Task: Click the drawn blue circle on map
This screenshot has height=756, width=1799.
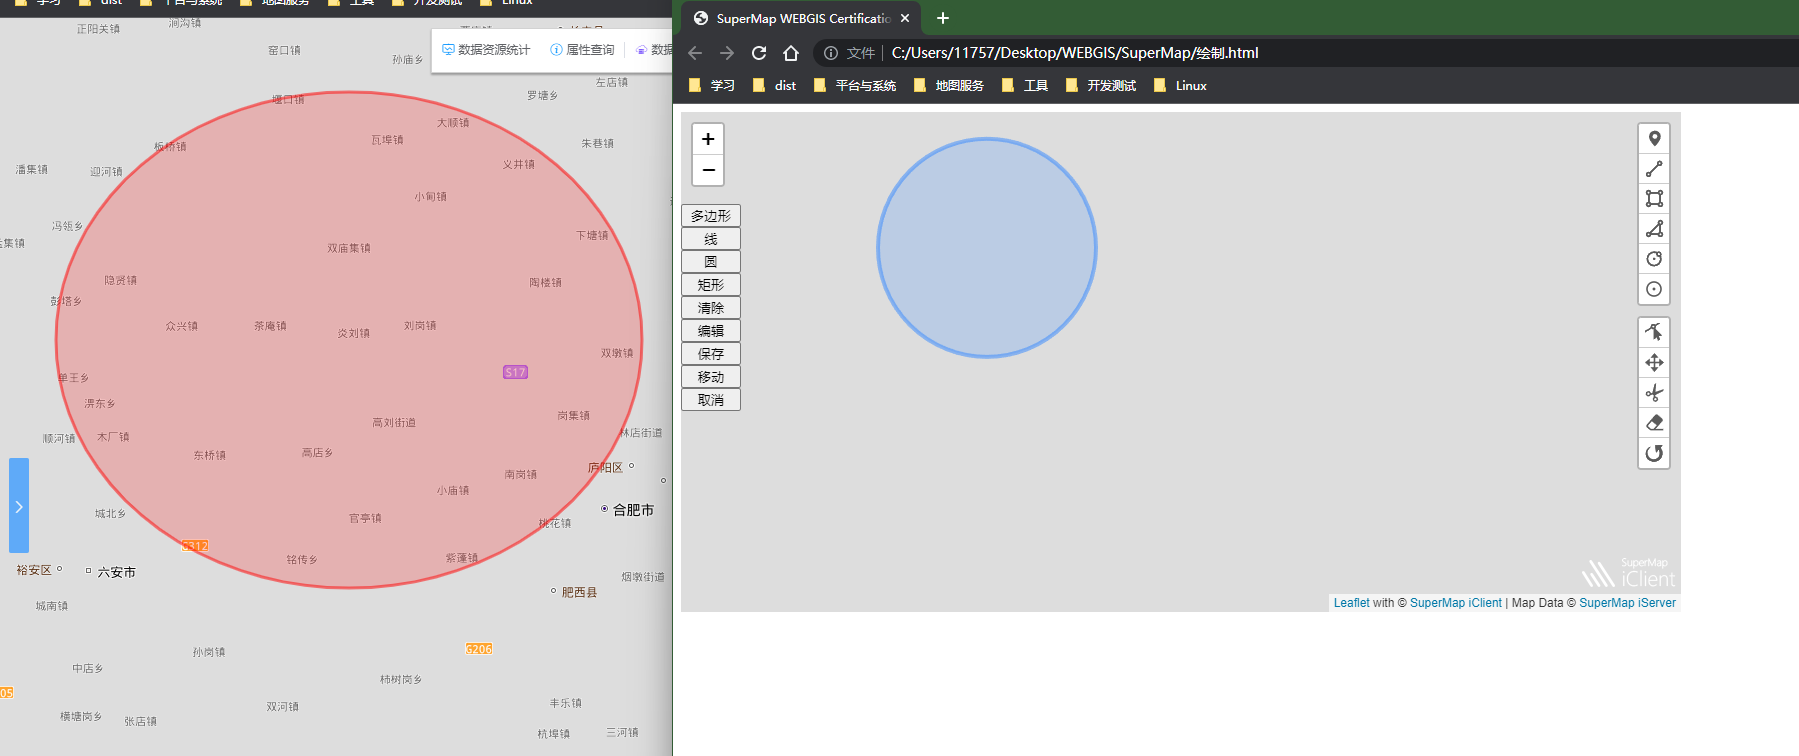Action: point(987,248)
